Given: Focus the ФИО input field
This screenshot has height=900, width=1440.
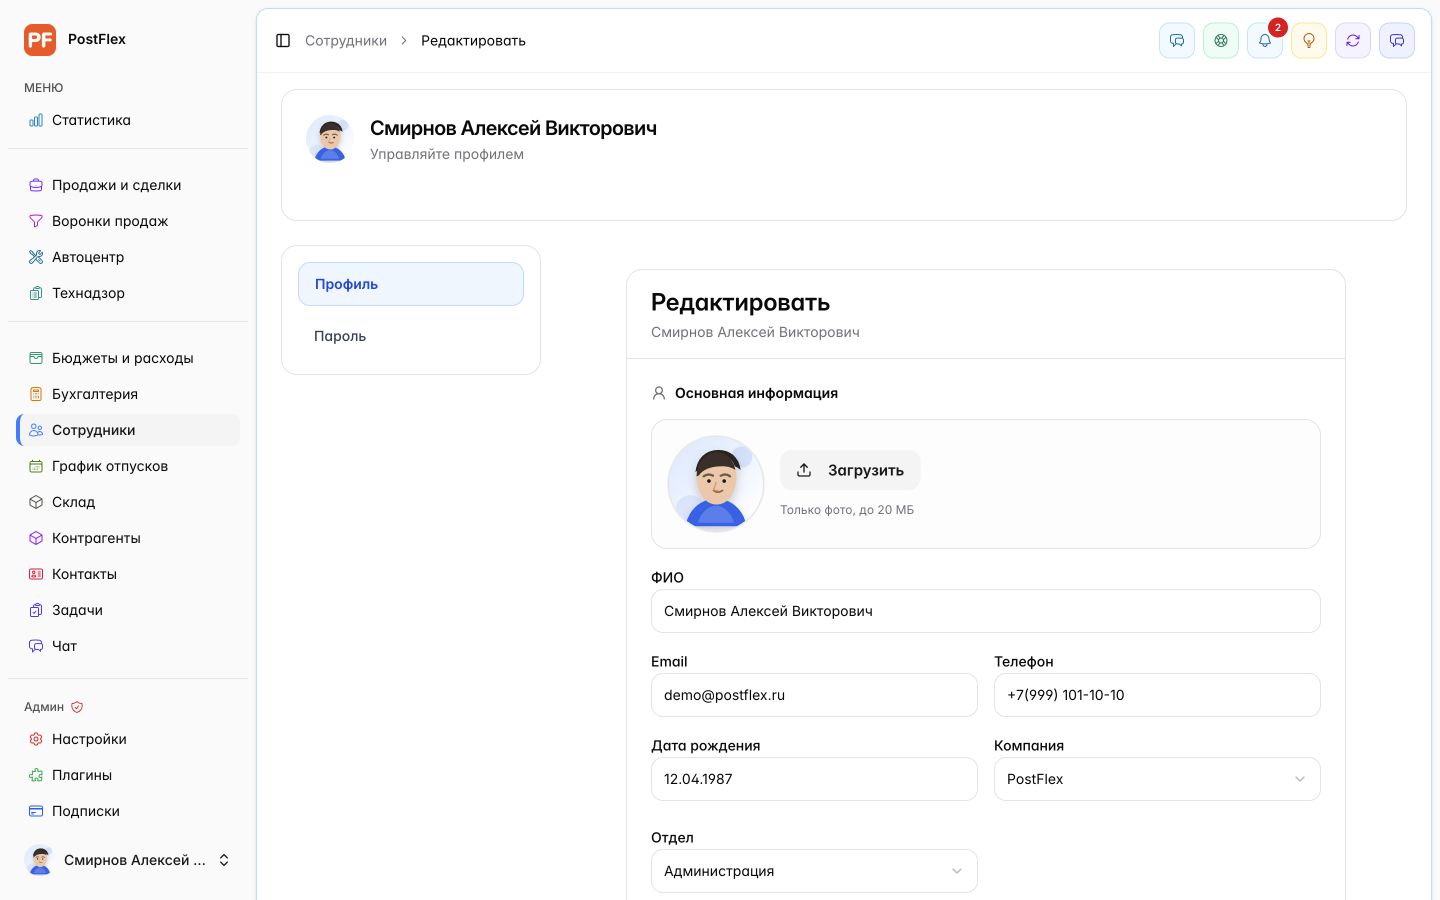Looking at the screenshot, I should pos(986,611).
